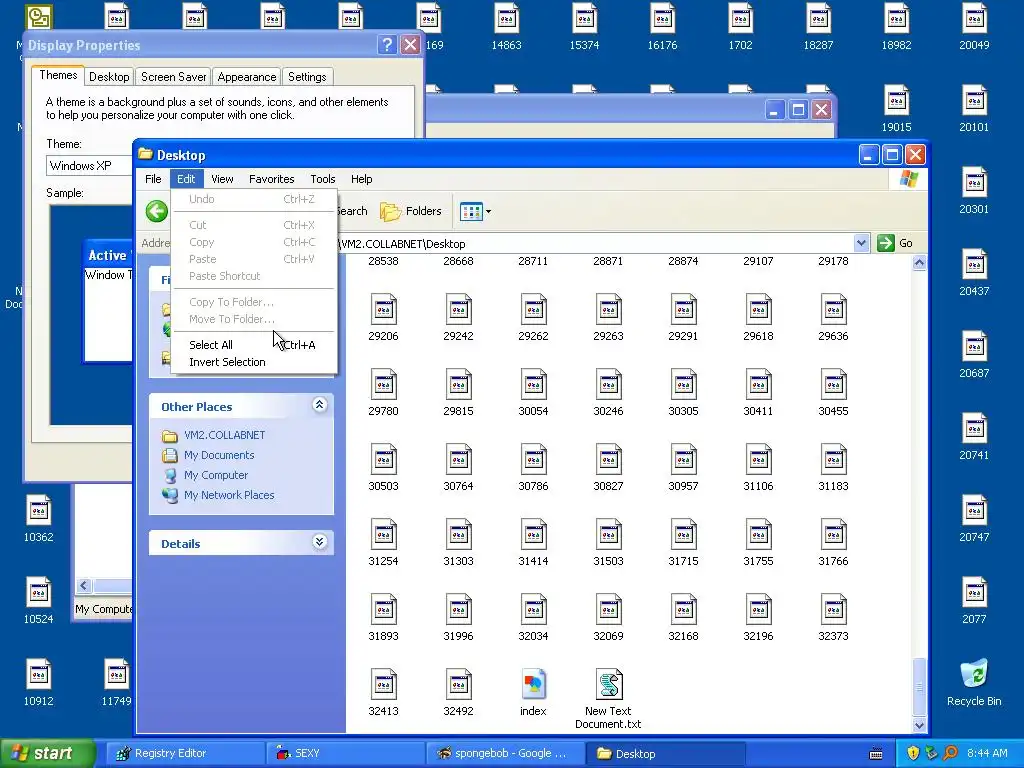Open the Favorites menu
1024x768 pixels.
(x=272, y=179)
